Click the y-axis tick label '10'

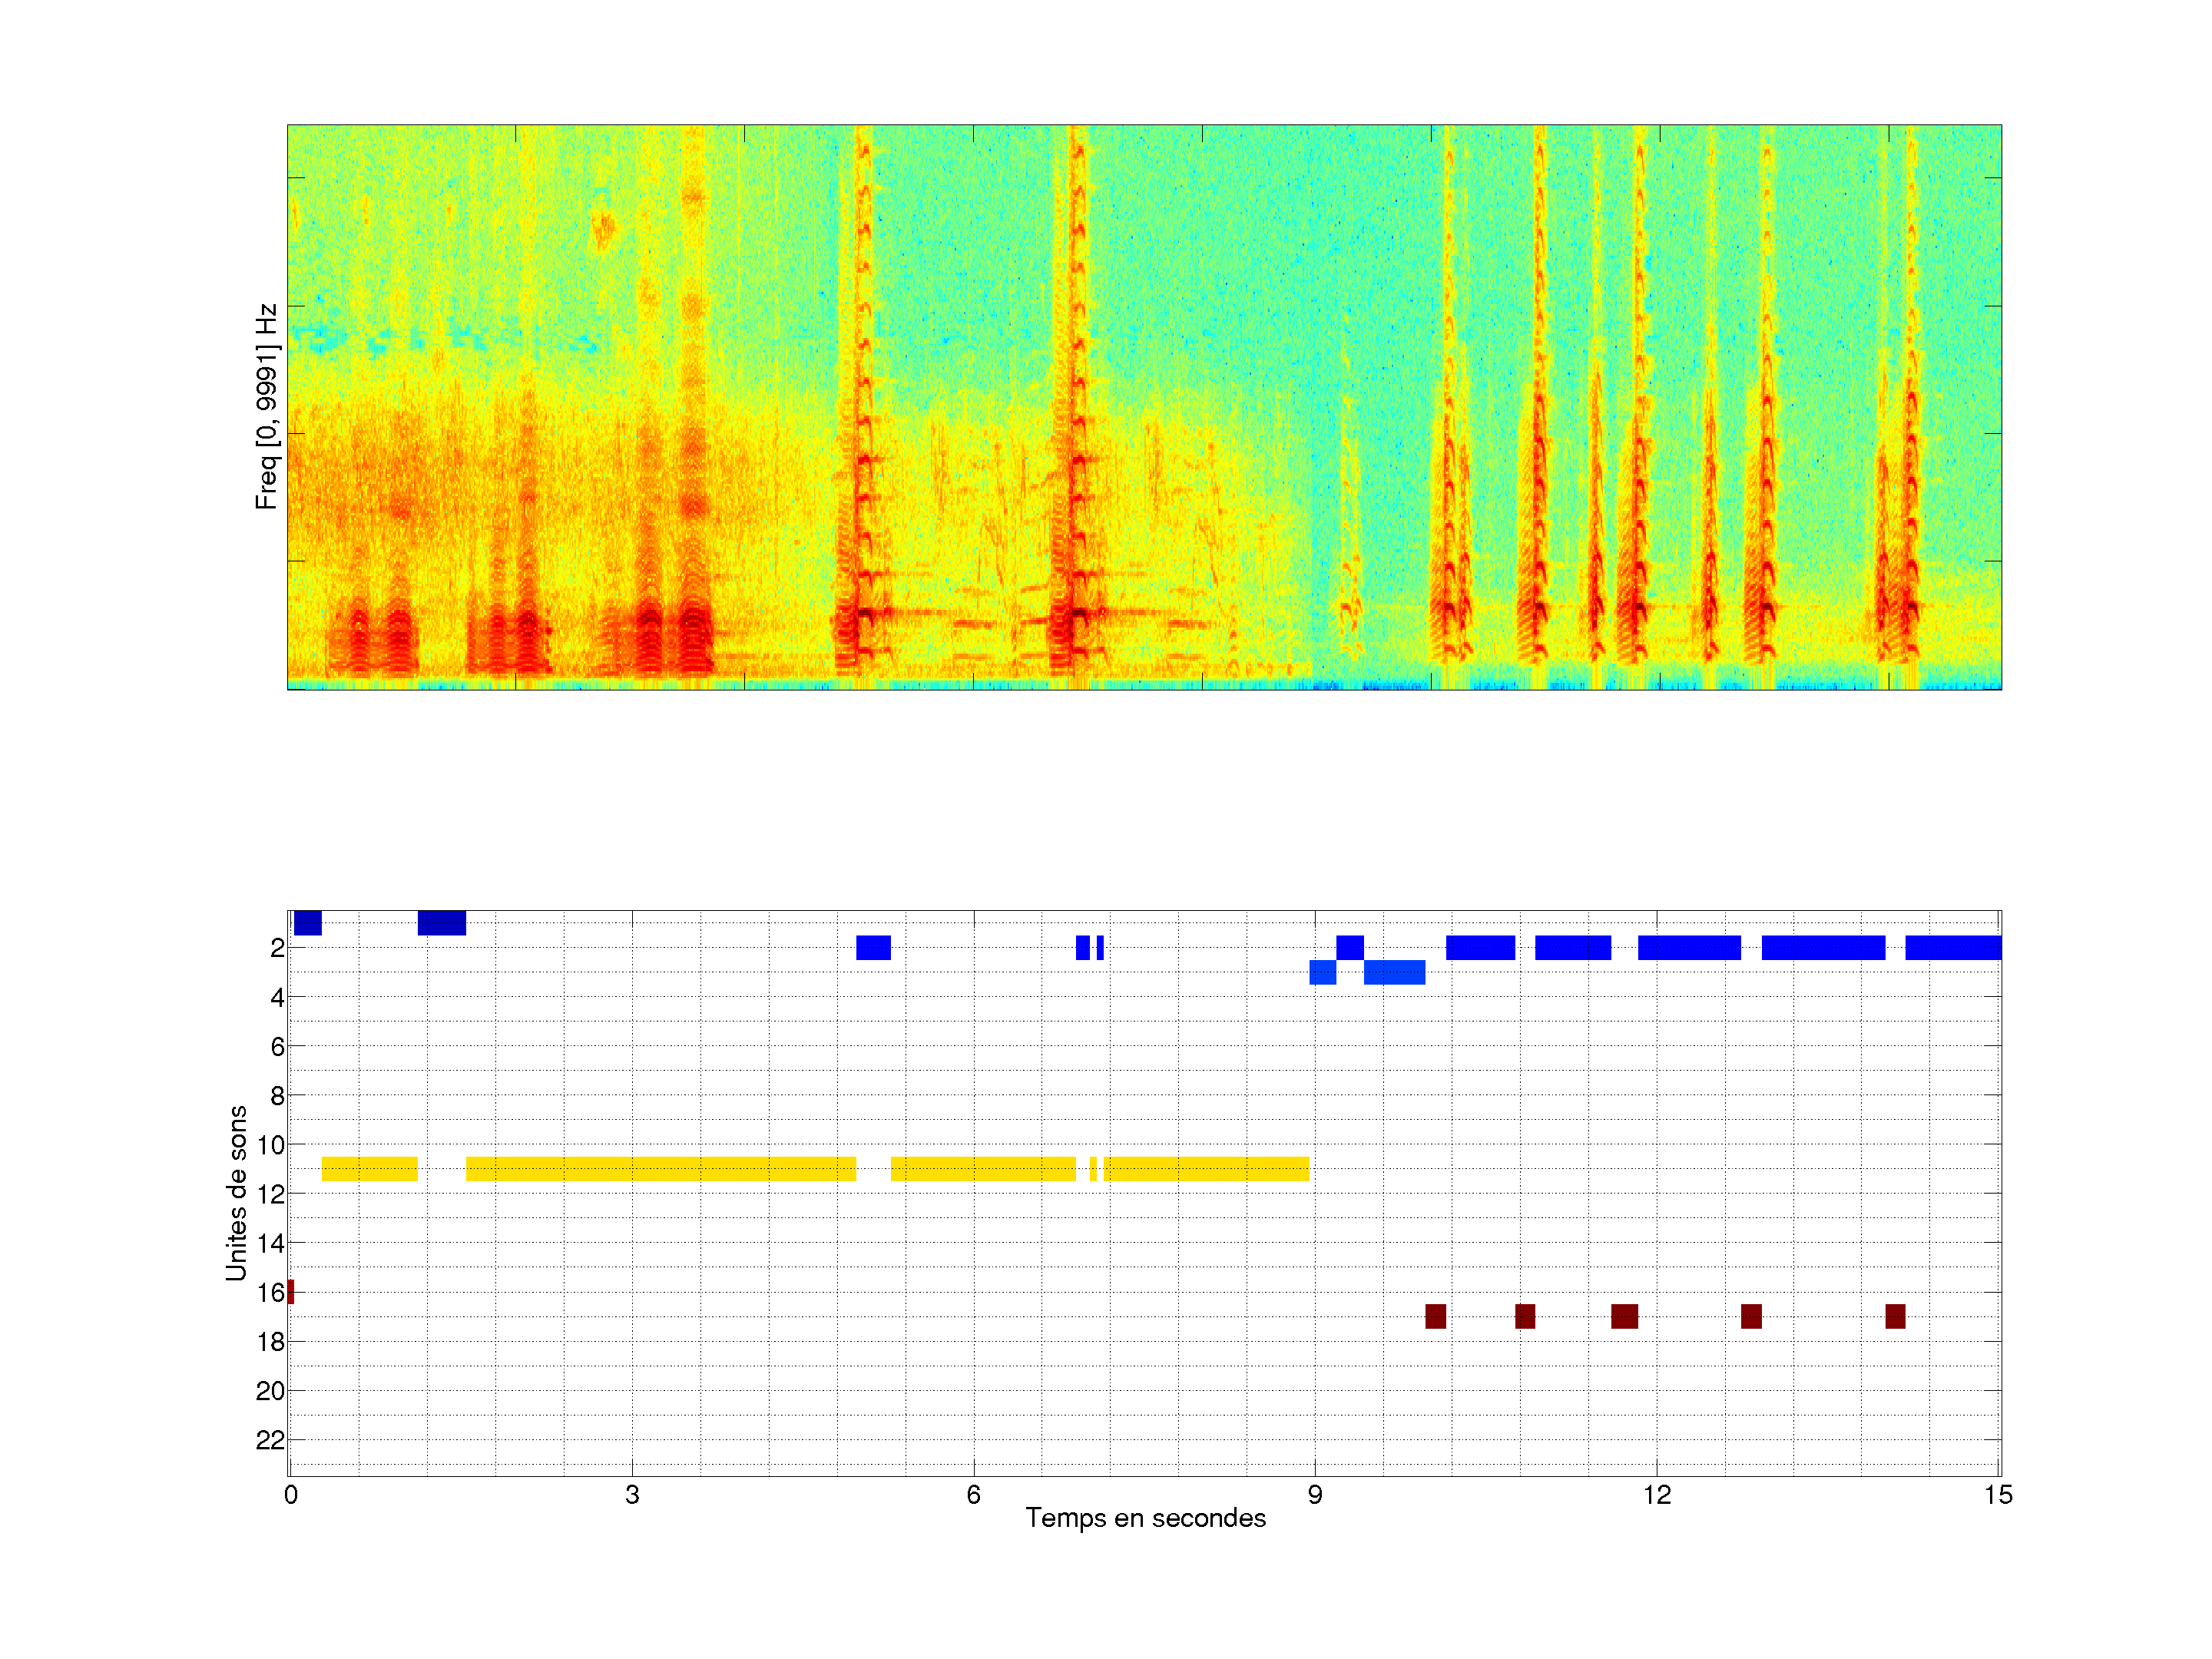click(270, 1144)
